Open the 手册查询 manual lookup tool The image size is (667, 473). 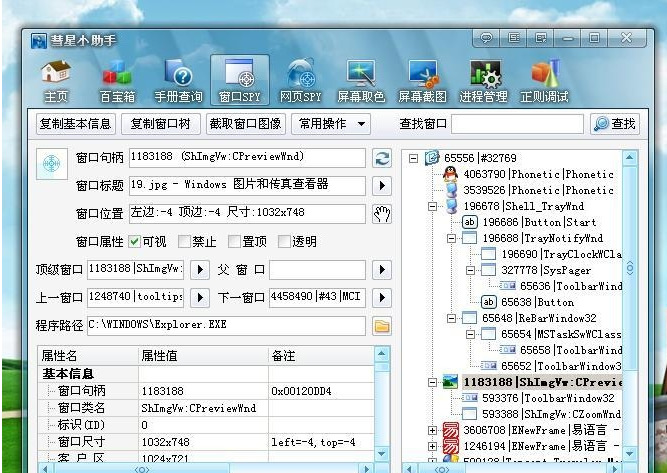click(x=178, y=81)
